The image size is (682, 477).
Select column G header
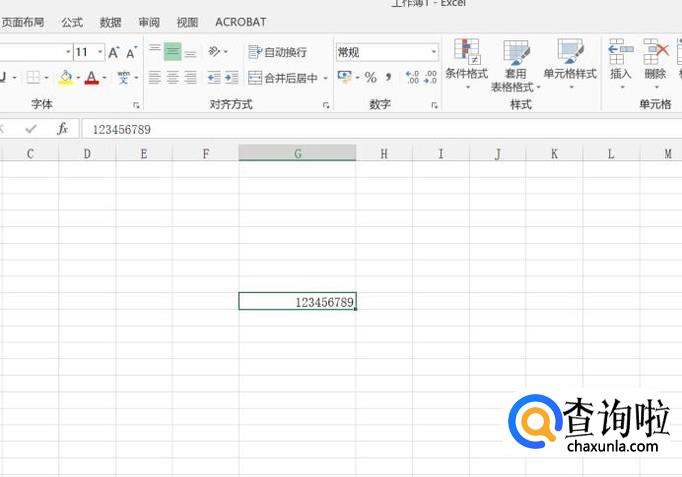pyautogui.click(x=298, y=153)
